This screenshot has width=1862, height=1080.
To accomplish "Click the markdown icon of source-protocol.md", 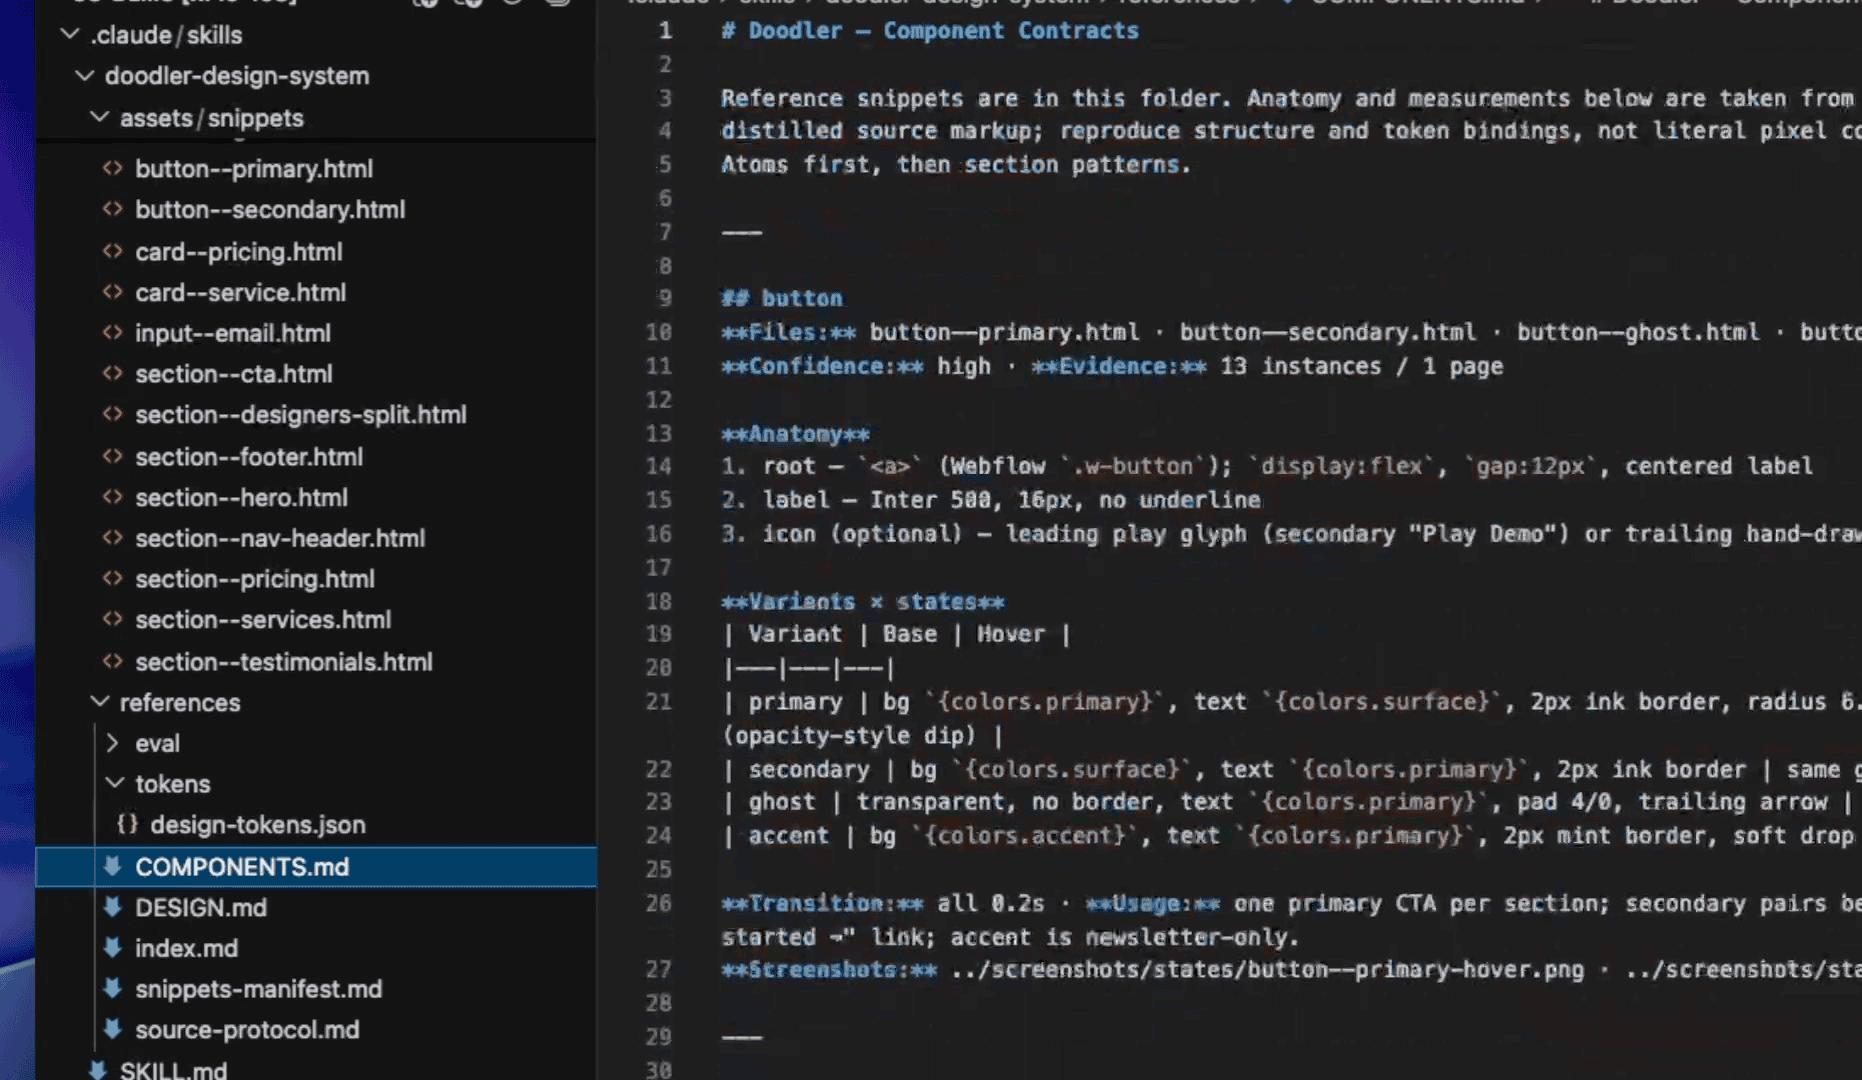I will (x=113, y=1029).
